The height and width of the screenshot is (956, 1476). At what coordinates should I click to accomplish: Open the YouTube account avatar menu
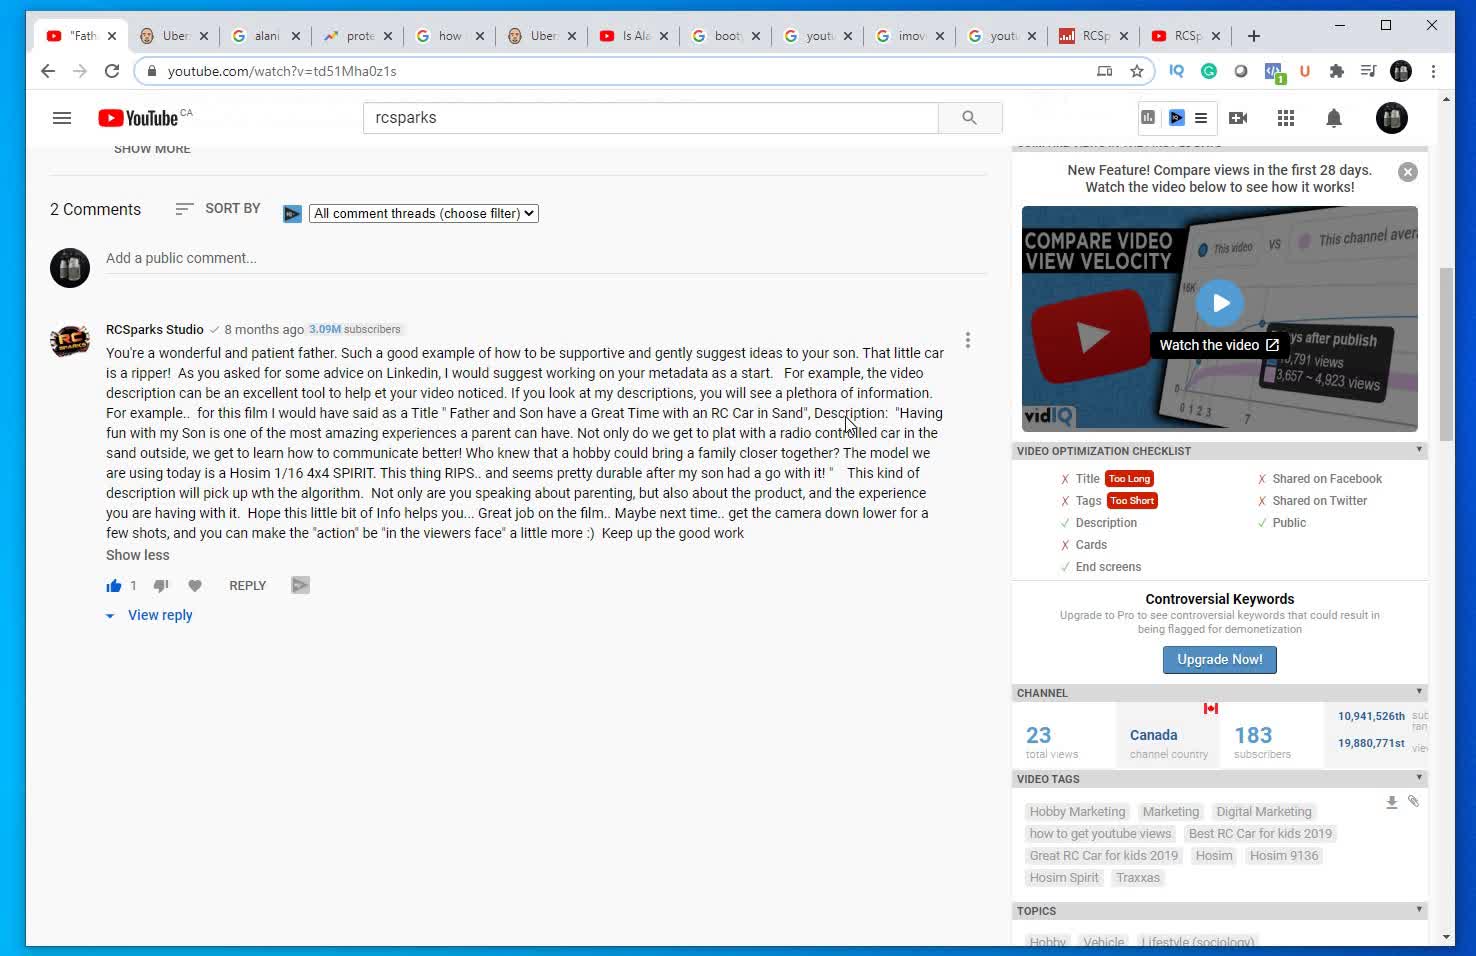pos(1392,118)
